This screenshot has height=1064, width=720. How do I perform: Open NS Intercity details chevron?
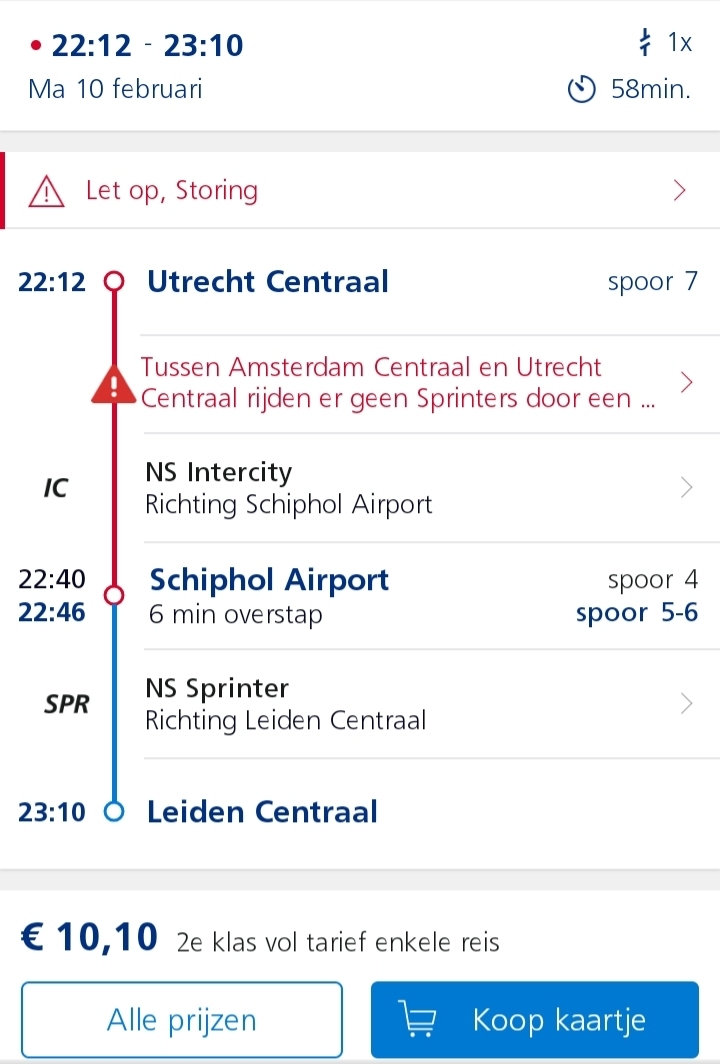pyautogui.click(x=686, y=487)
